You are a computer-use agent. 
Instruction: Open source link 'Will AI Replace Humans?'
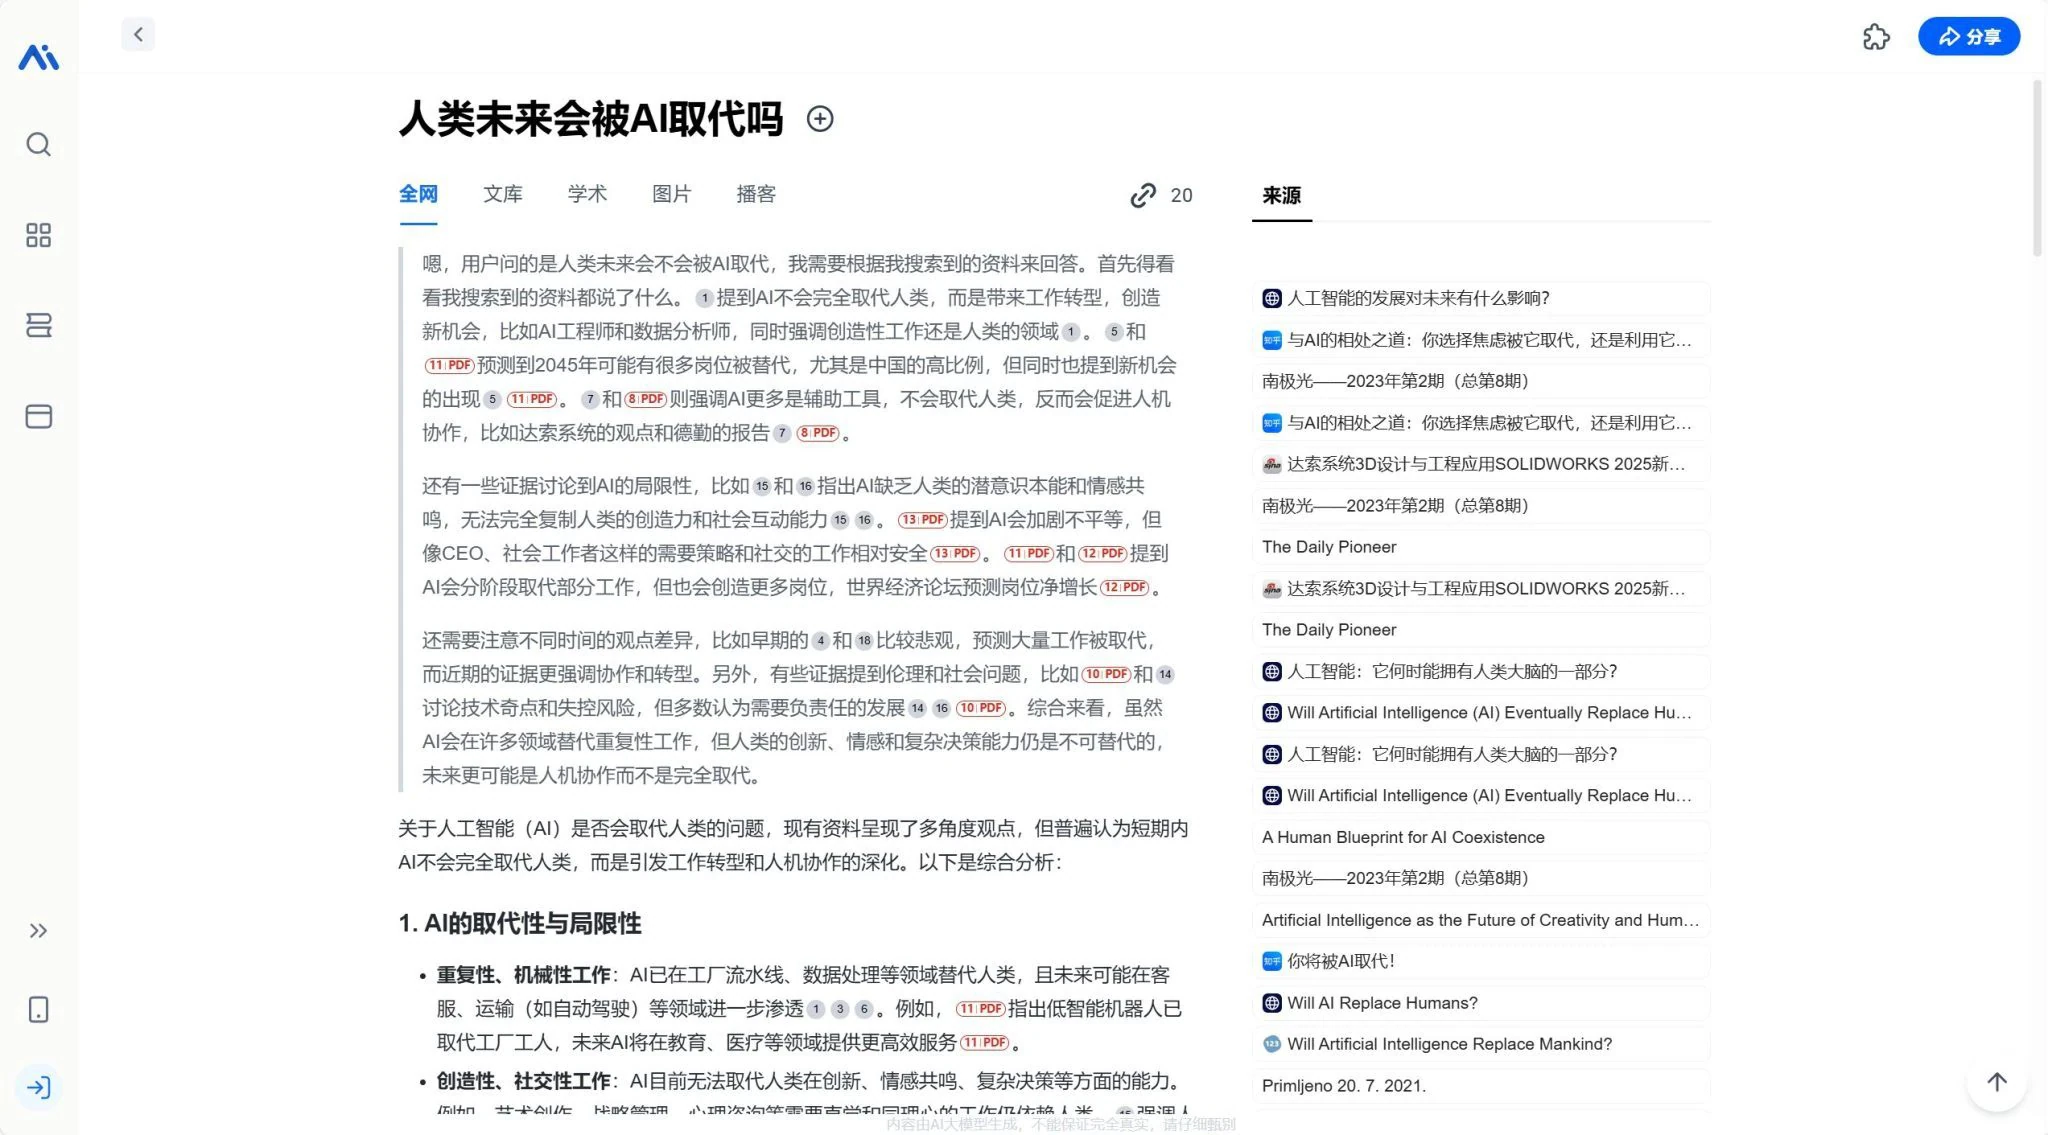[x=1382, y=1003]
